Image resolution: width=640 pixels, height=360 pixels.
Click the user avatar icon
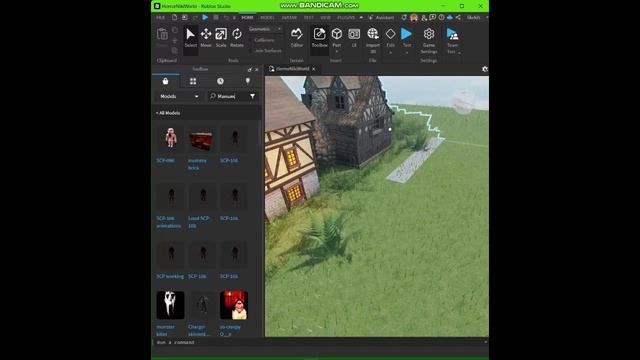pyautogui.click(x=414, y=17)
